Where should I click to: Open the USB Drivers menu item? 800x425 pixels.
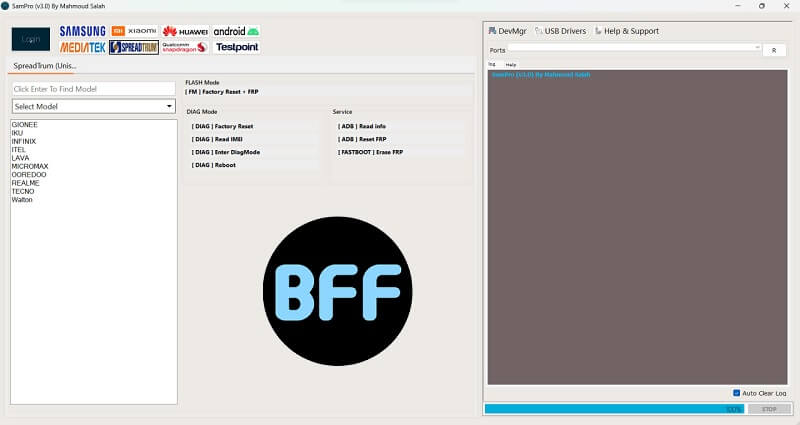click(x=560, y=31)
